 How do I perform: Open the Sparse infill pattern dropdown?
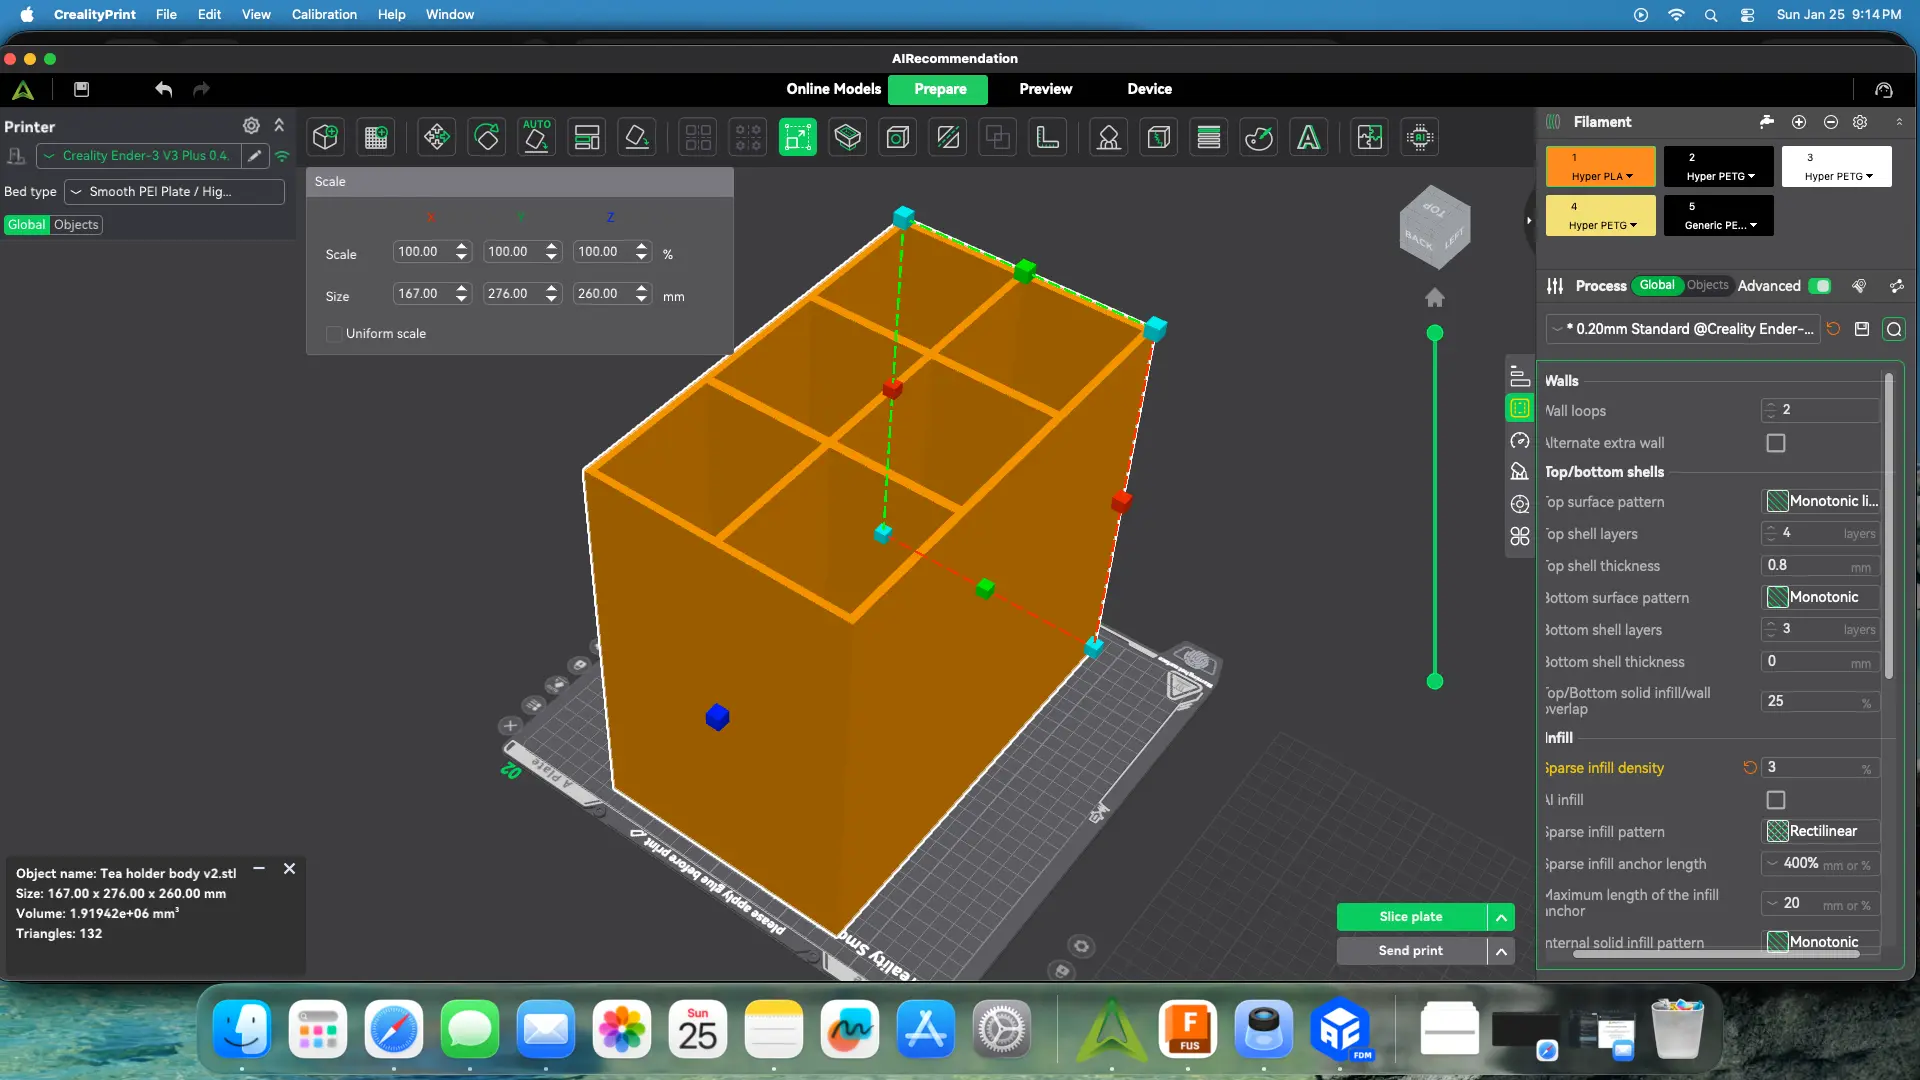pyautogui.click(x=1821, y=832)
